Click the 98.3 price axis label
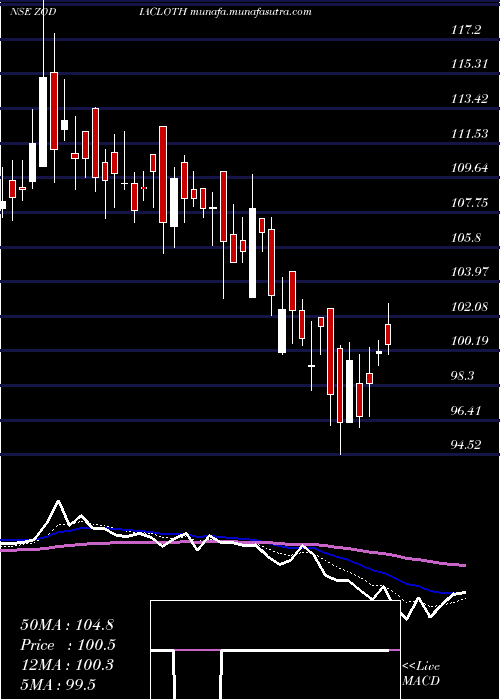The image size is (500, 700). [x=463, y=376]
